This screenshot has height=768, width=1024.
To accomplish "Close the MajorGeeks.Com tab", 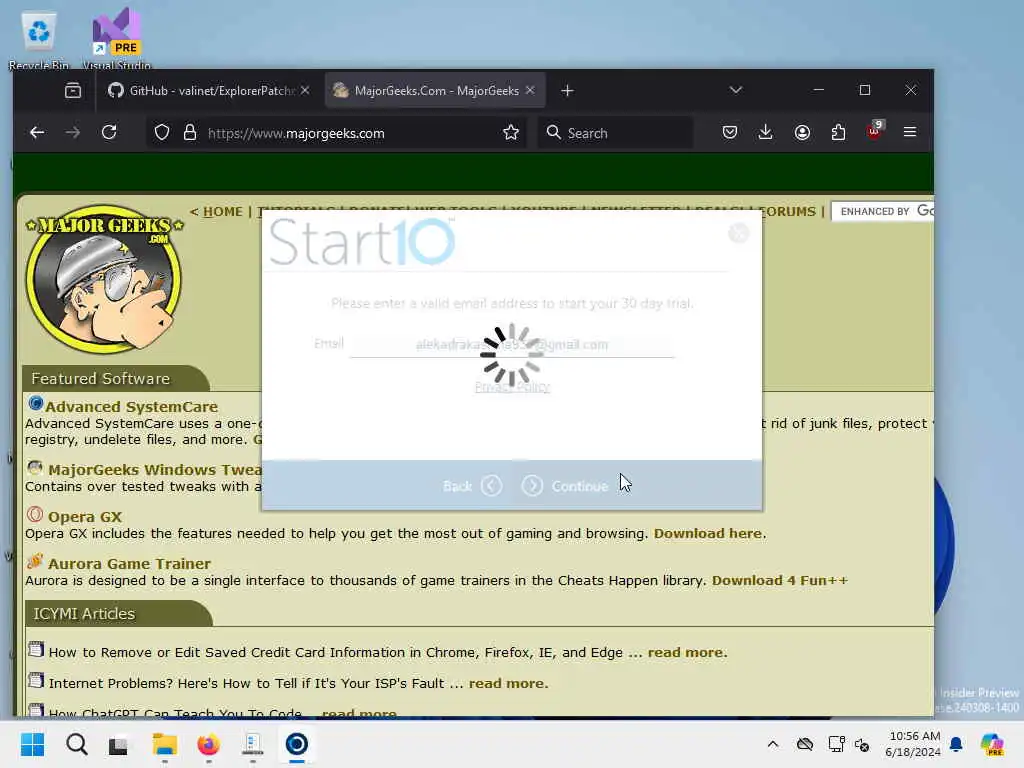I will click(530, 90).
